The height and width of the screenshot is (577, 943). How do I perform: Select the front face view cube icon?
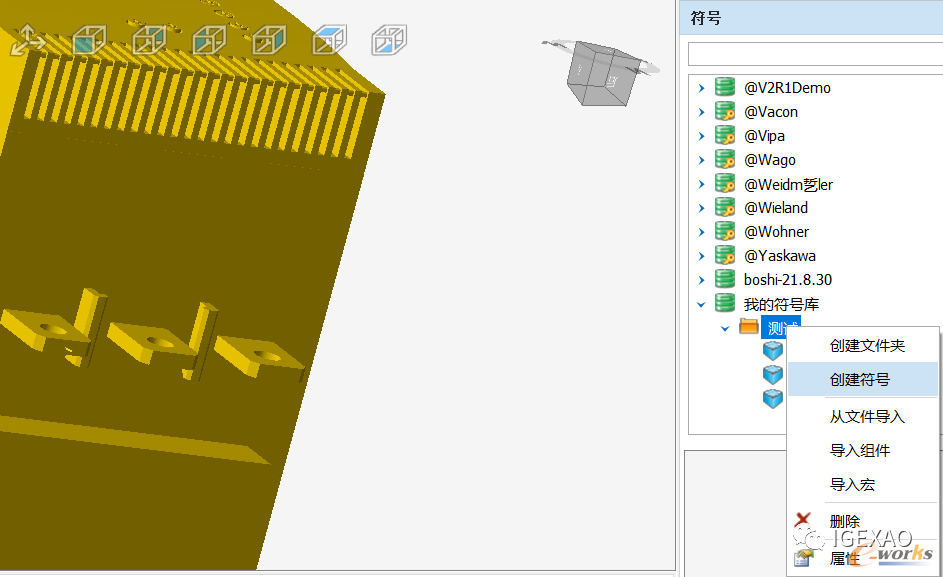click(x=89, y=40)
